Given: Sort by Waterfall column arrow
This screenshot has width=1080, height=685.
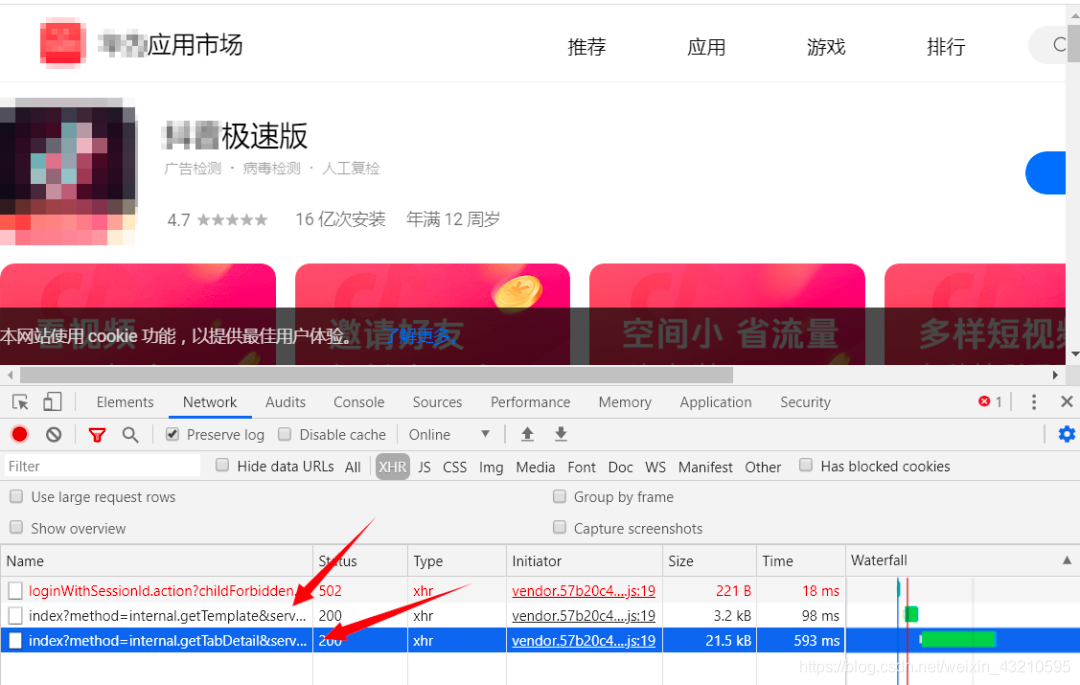Looking at the screenshot, I should coord(1066,560).
